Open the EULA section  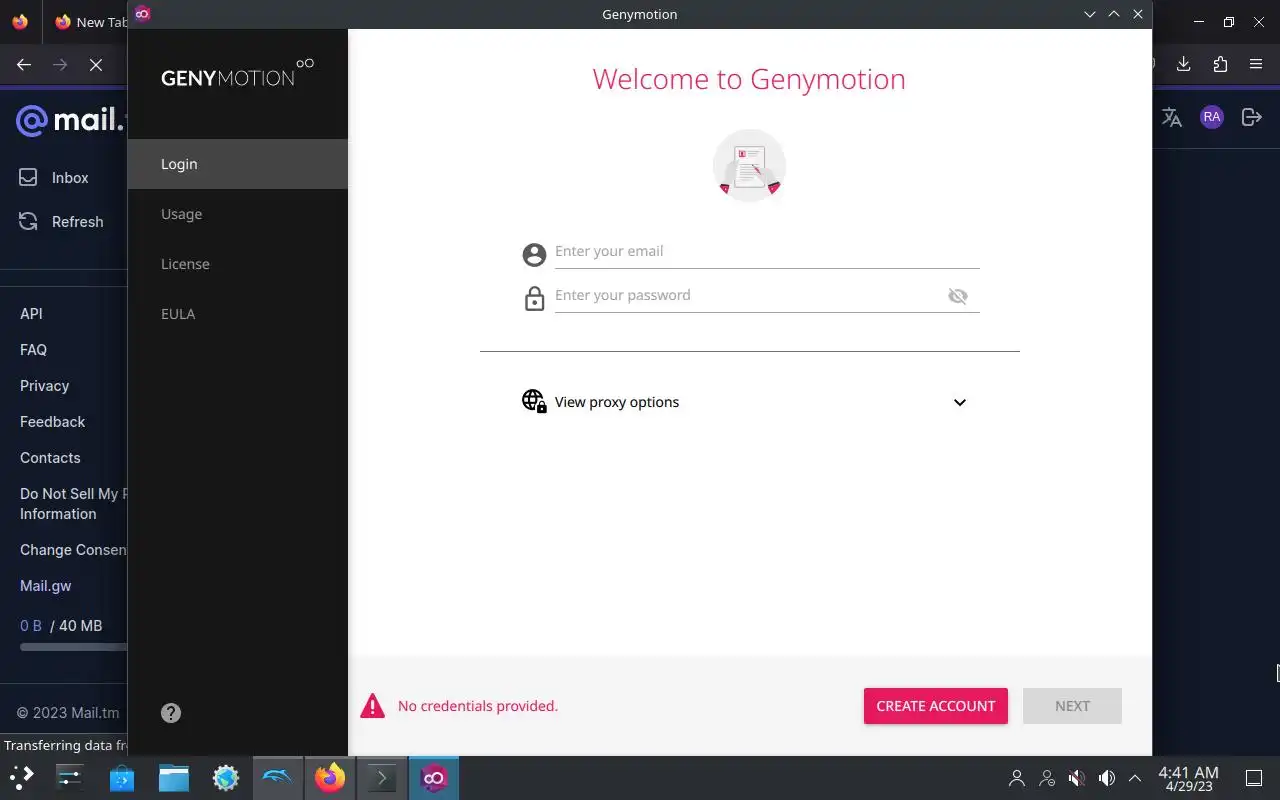pyautogui.click(x=238, y=314)
